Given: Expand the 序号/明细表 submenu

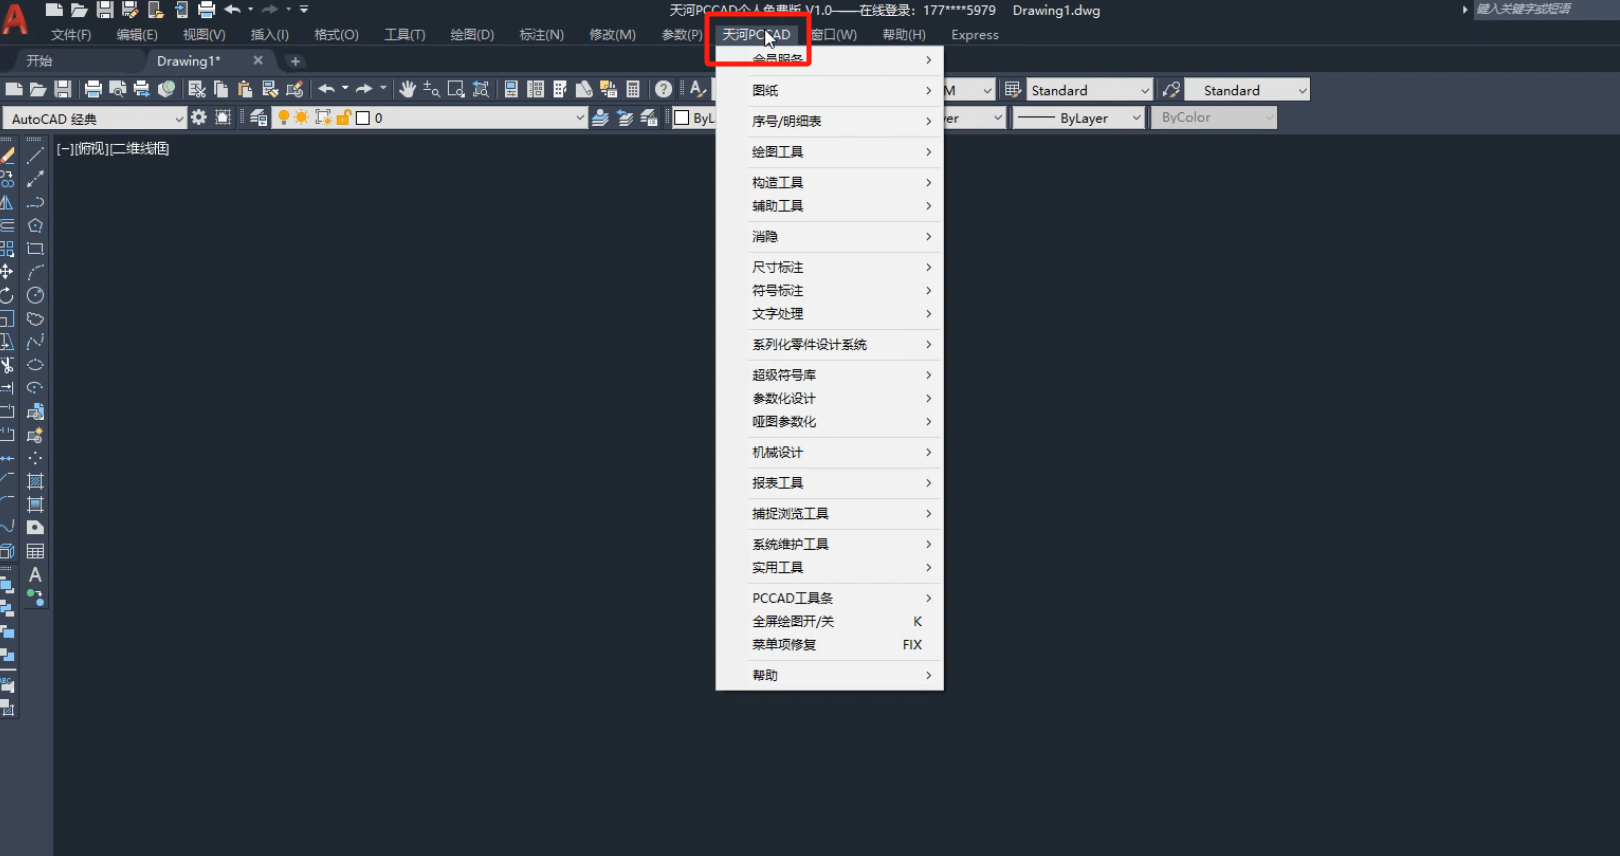Looking at the screenshot, I should pyautogui.click(x=830, y=121).
